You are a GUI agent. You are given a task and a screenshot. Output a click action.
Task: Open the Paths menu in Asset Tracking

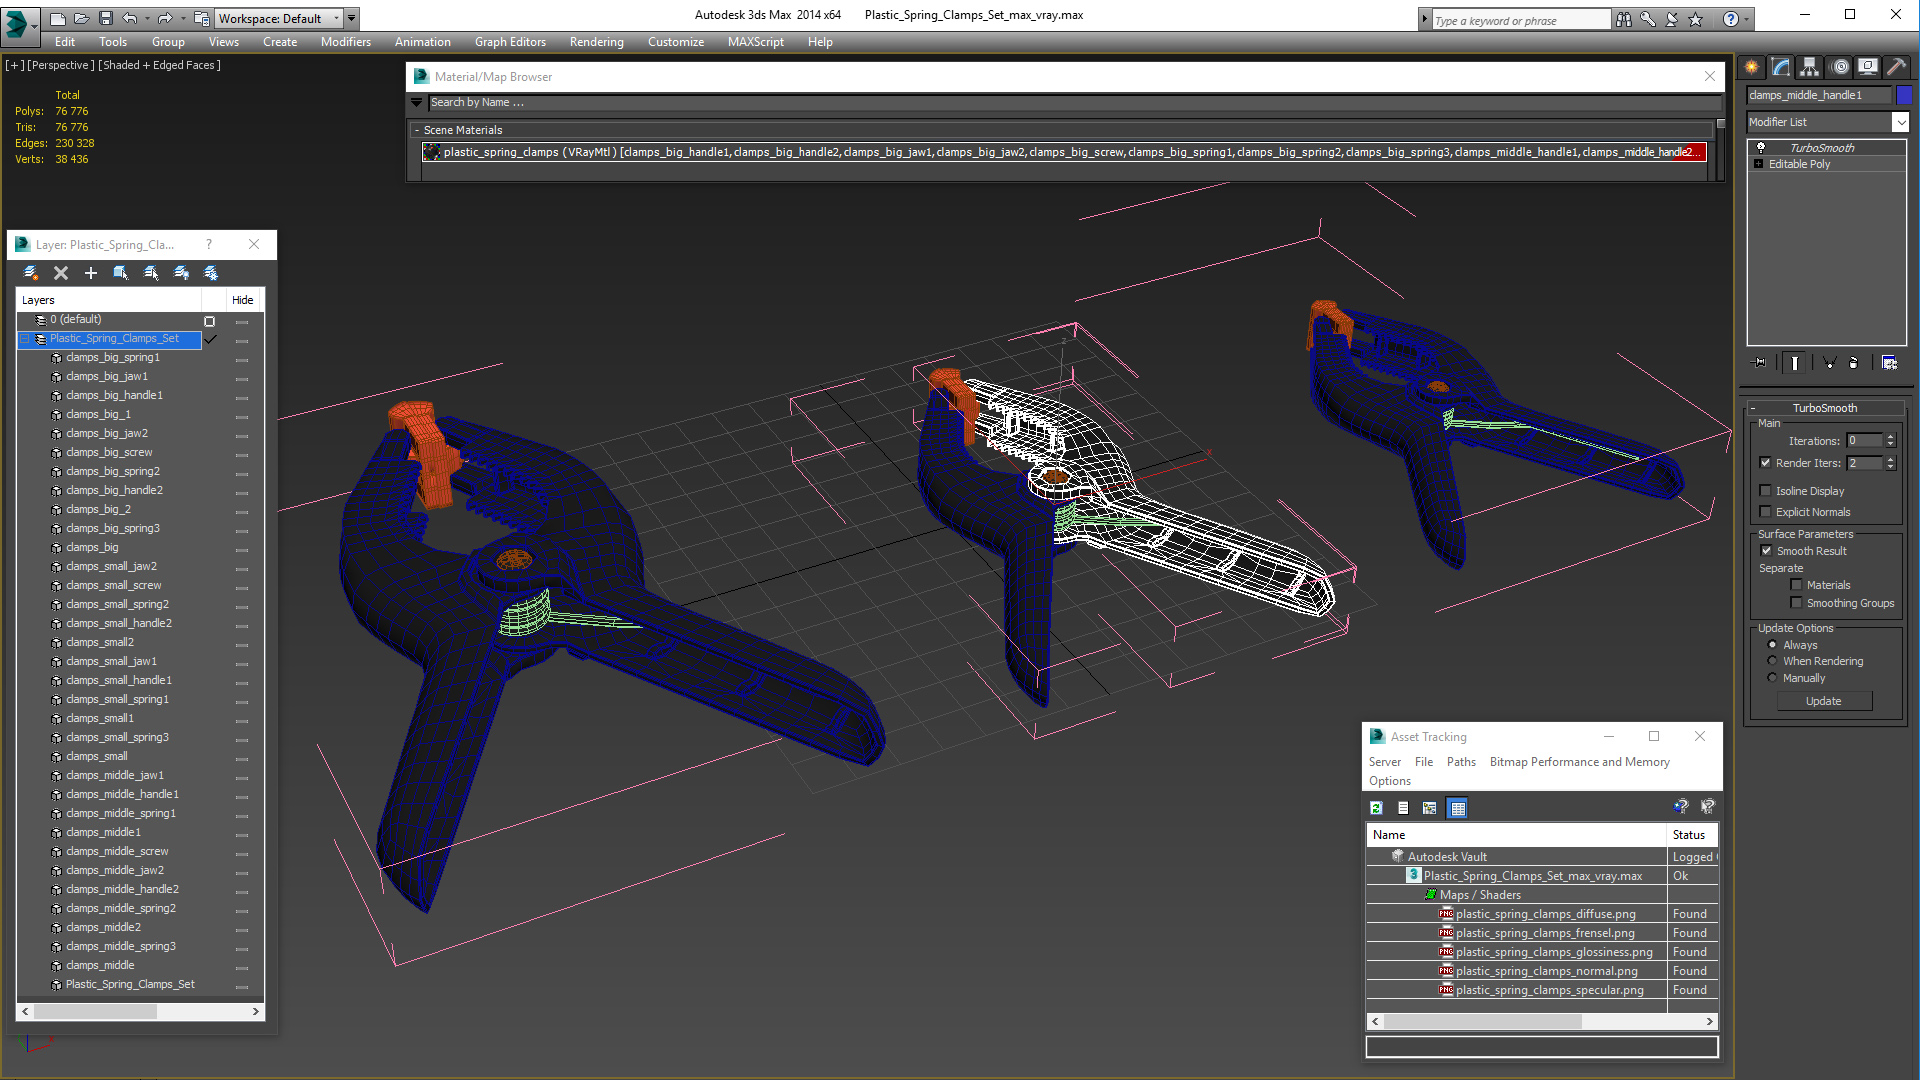[1460, 762]
